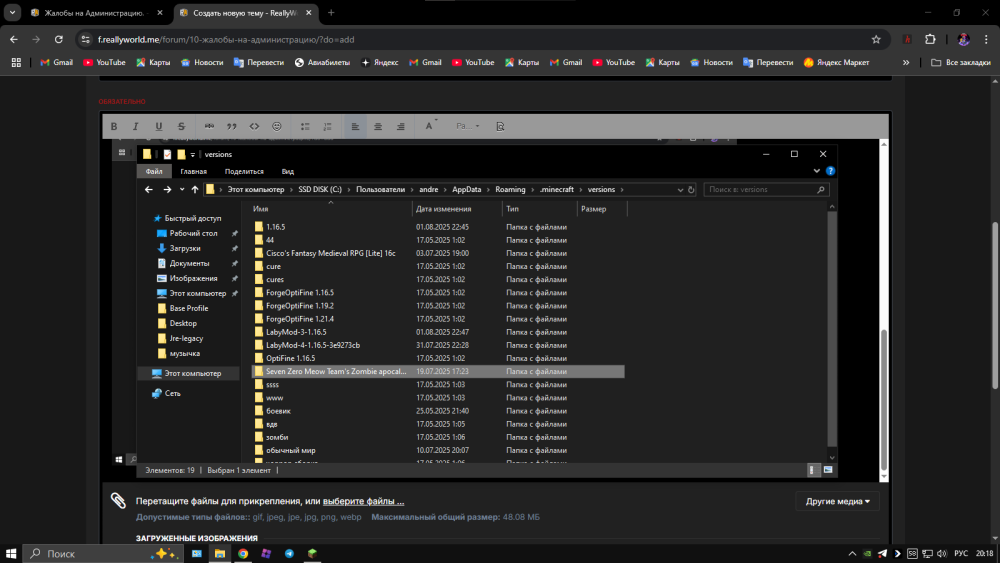Viewport: 1000px width, 563px height.
Task: Open the 'Все закладки' folder
Action: [x=960, y=62]
